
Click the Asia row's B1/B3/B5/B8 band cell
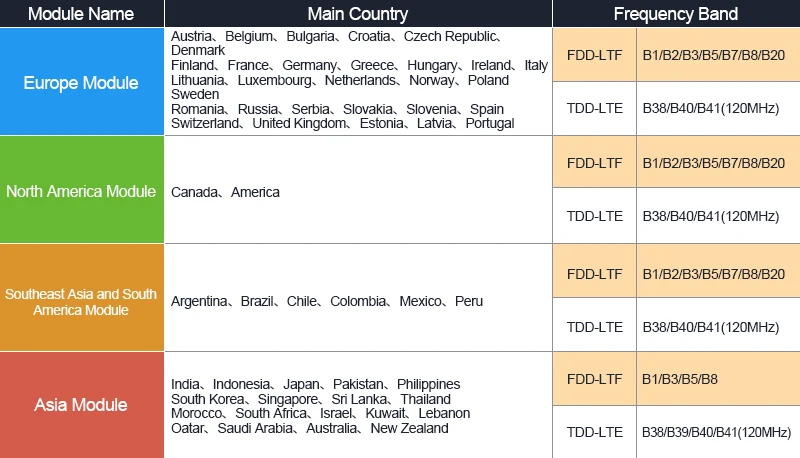[x=718, y=379]
